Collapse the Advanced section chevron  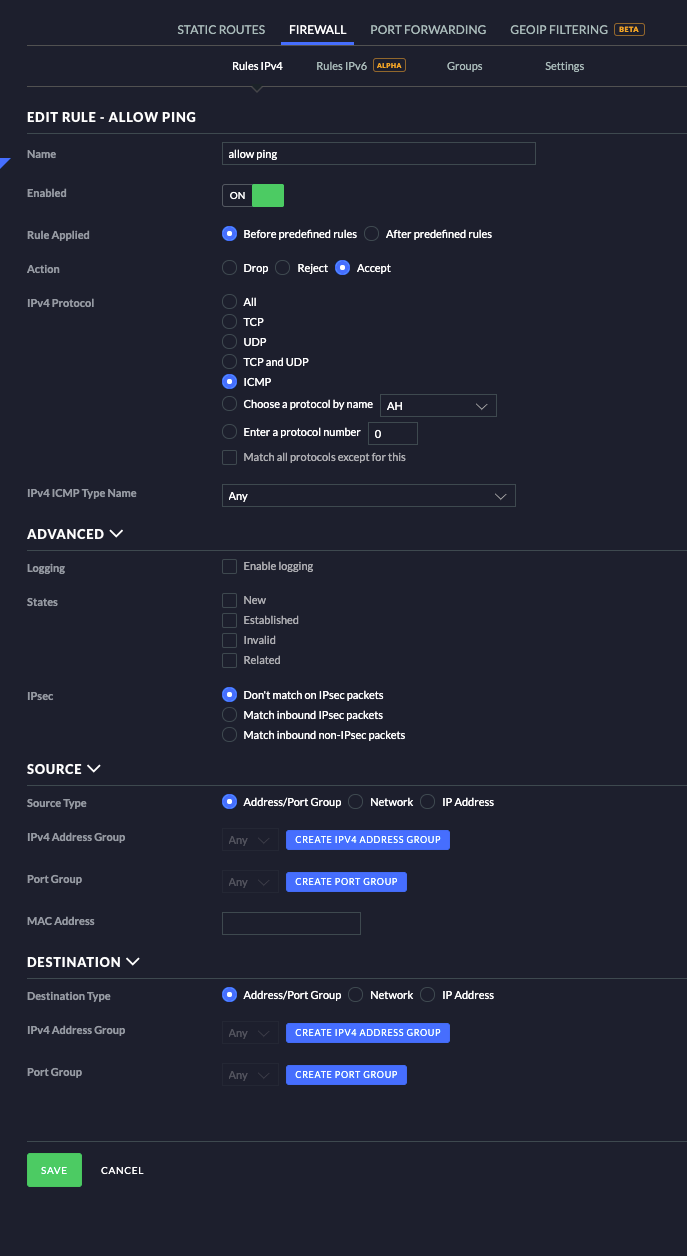tap(116, 534)
